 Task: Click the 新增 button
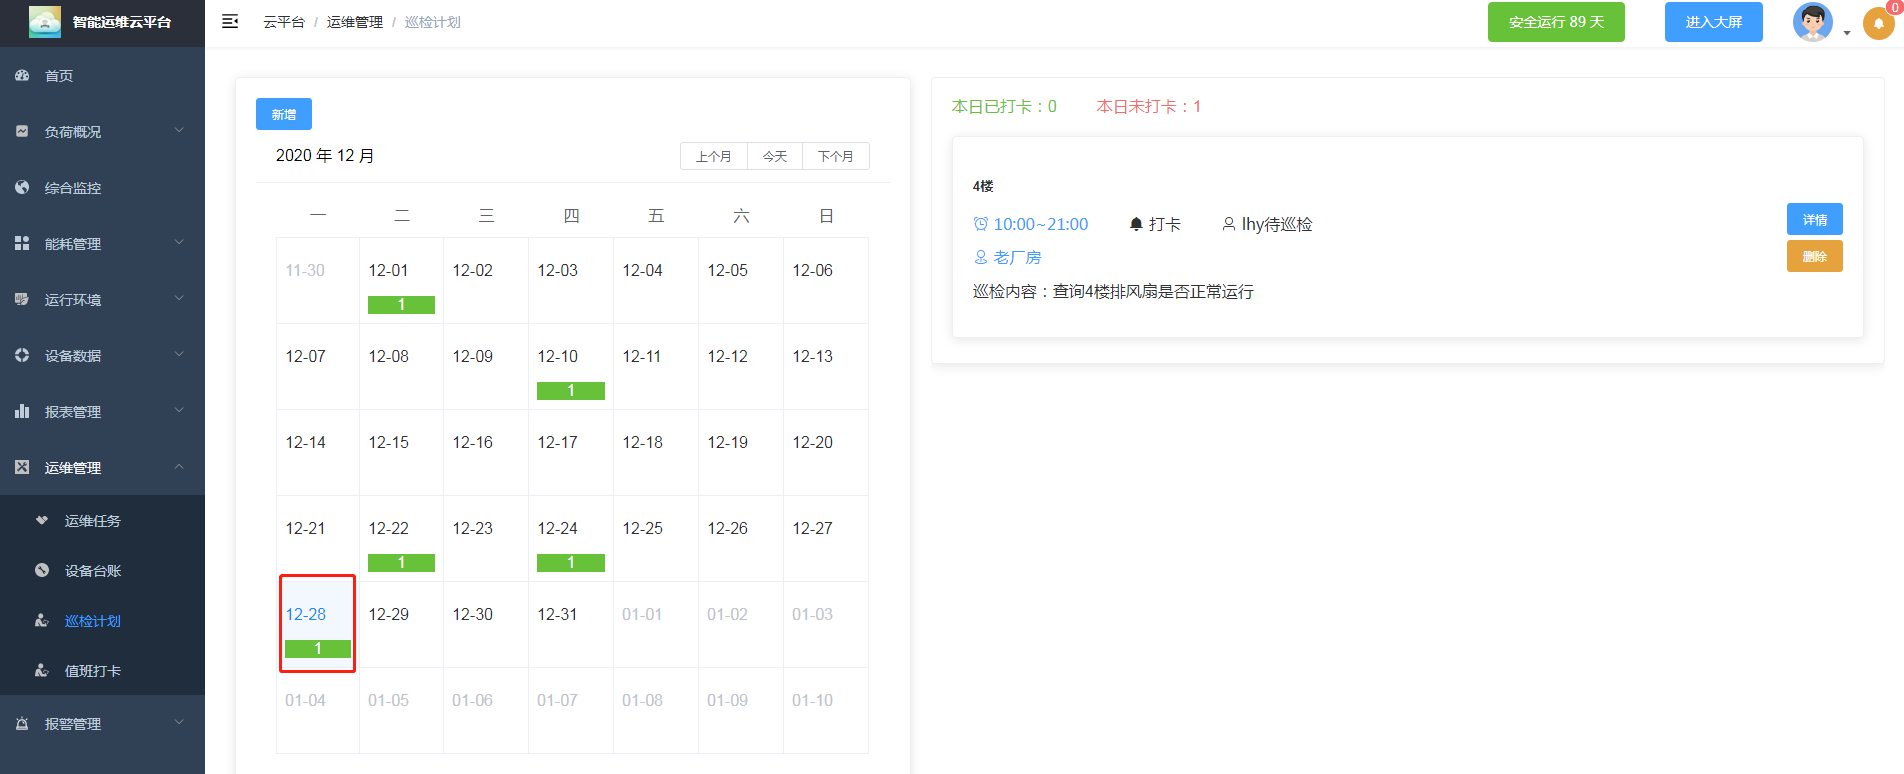(283, 114)
